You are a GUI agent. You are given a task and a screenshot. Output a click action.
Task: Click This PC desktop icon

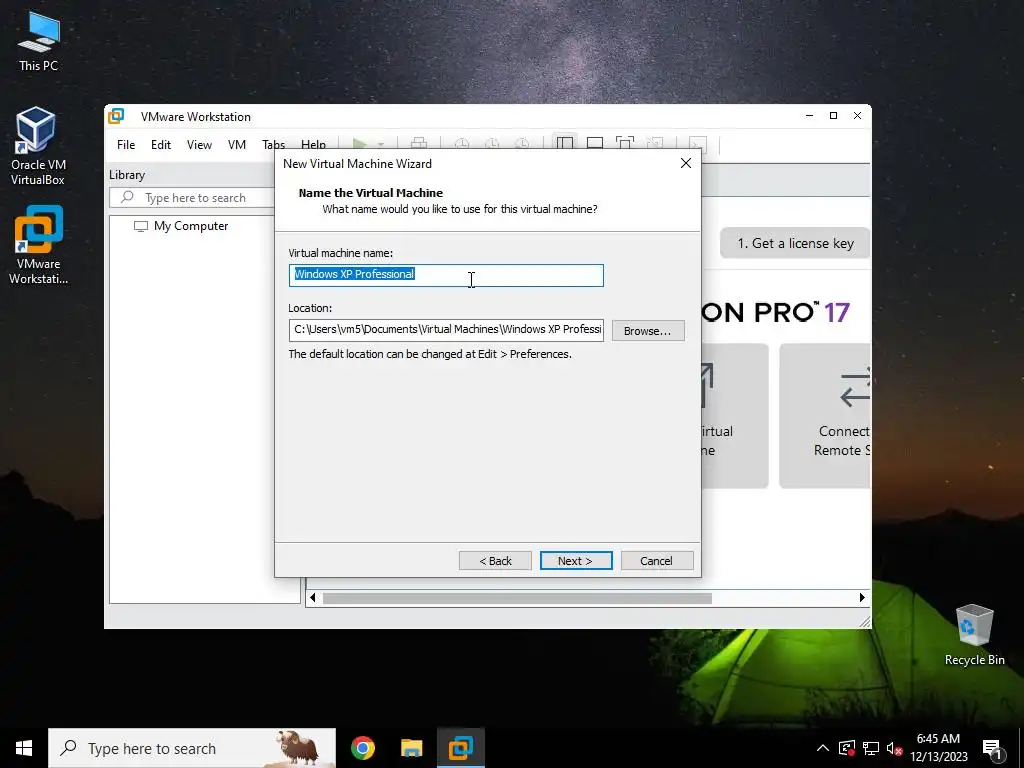tap(39, 40)
